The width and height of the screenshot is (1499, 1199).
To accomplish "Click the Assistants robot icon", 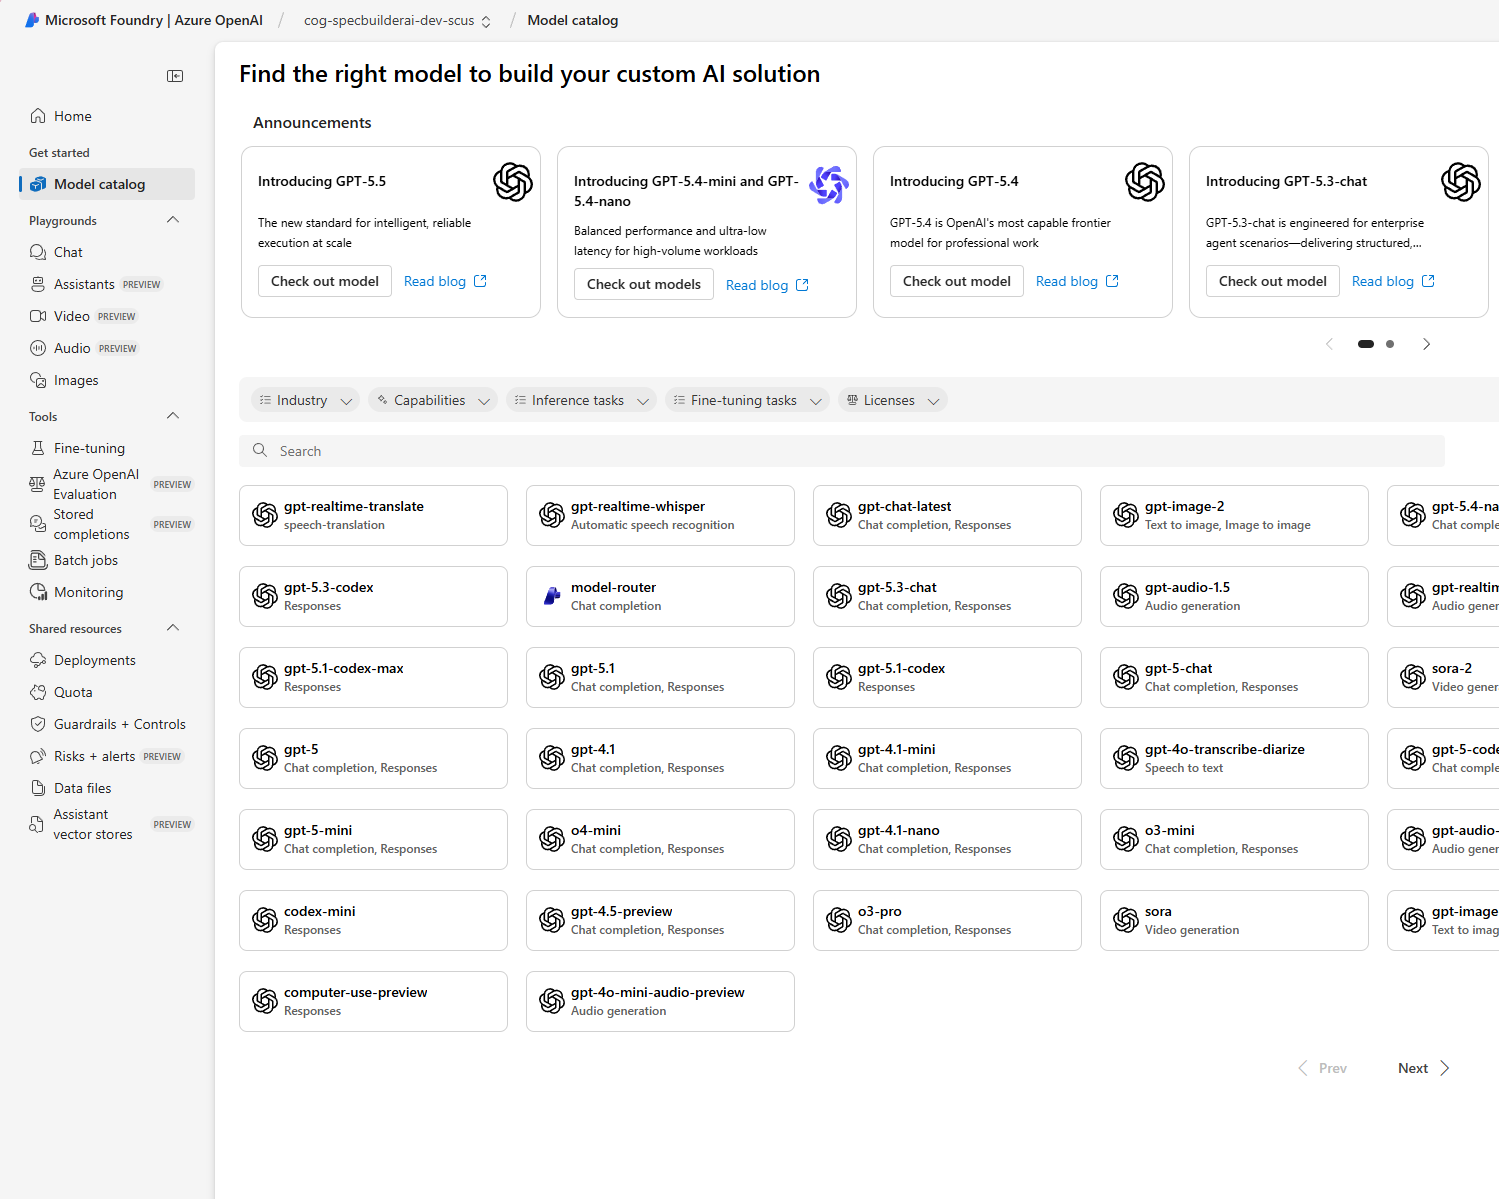I will (x=38, y=284).
